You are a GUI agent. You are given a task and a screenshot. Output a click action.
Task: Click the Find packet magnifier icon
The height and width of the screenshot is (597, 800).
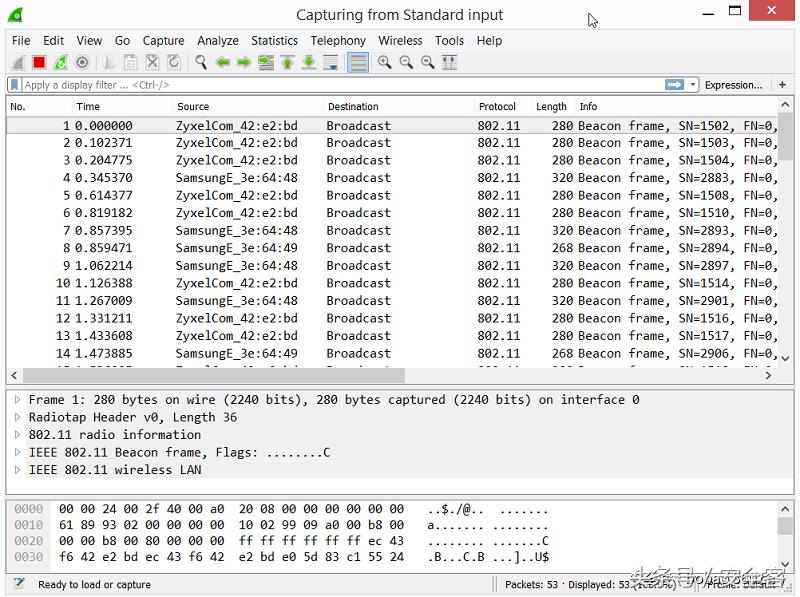(201, 62)
